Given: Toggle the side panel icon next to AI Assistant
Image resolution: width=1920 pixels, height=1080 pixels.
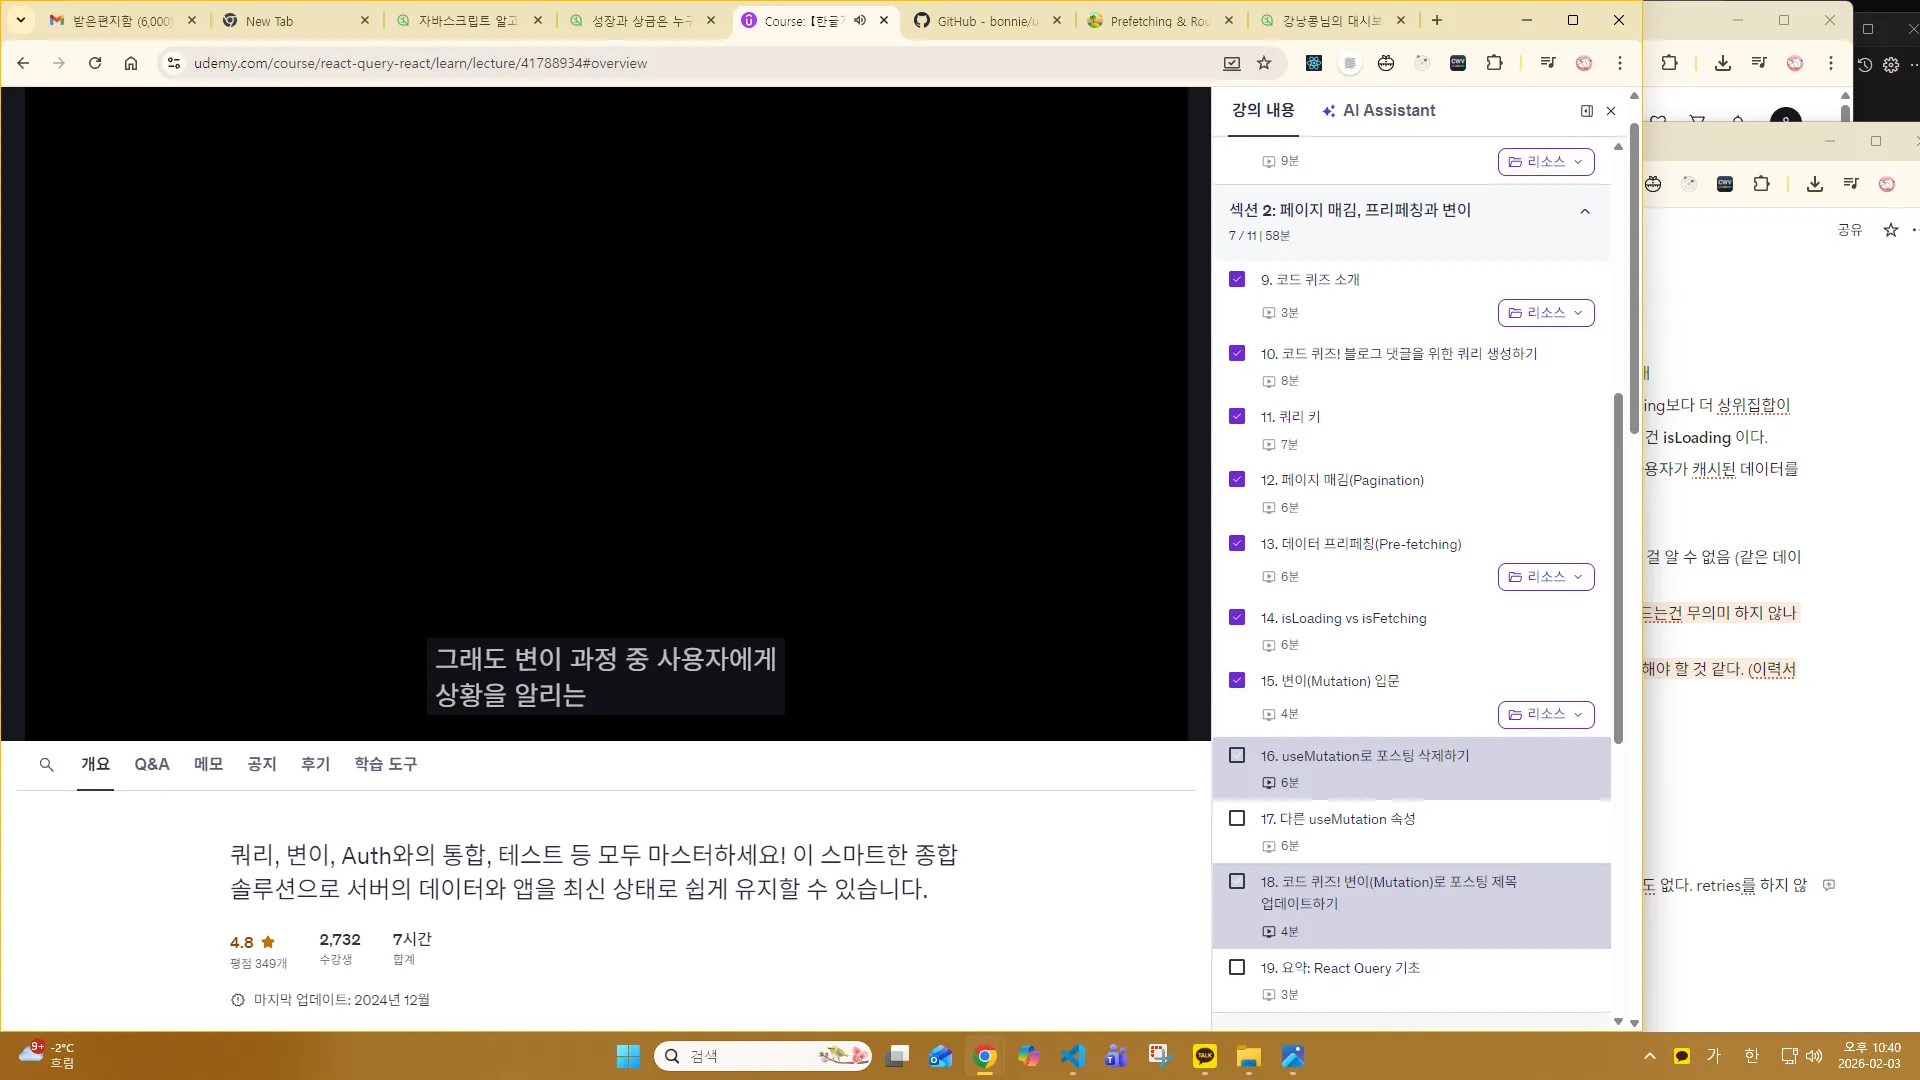Looking at the screenshot, I should pos(1586,111).
